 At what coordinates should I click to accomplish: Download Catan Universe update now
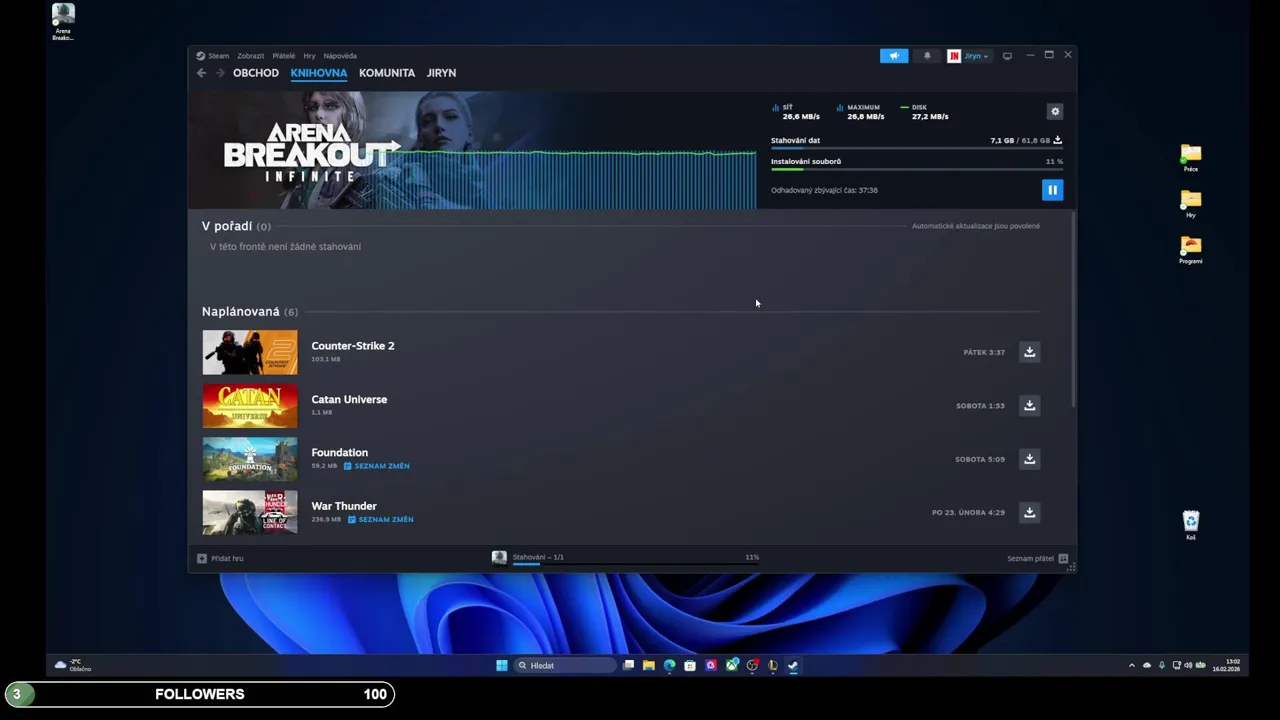coord(1029,405)
